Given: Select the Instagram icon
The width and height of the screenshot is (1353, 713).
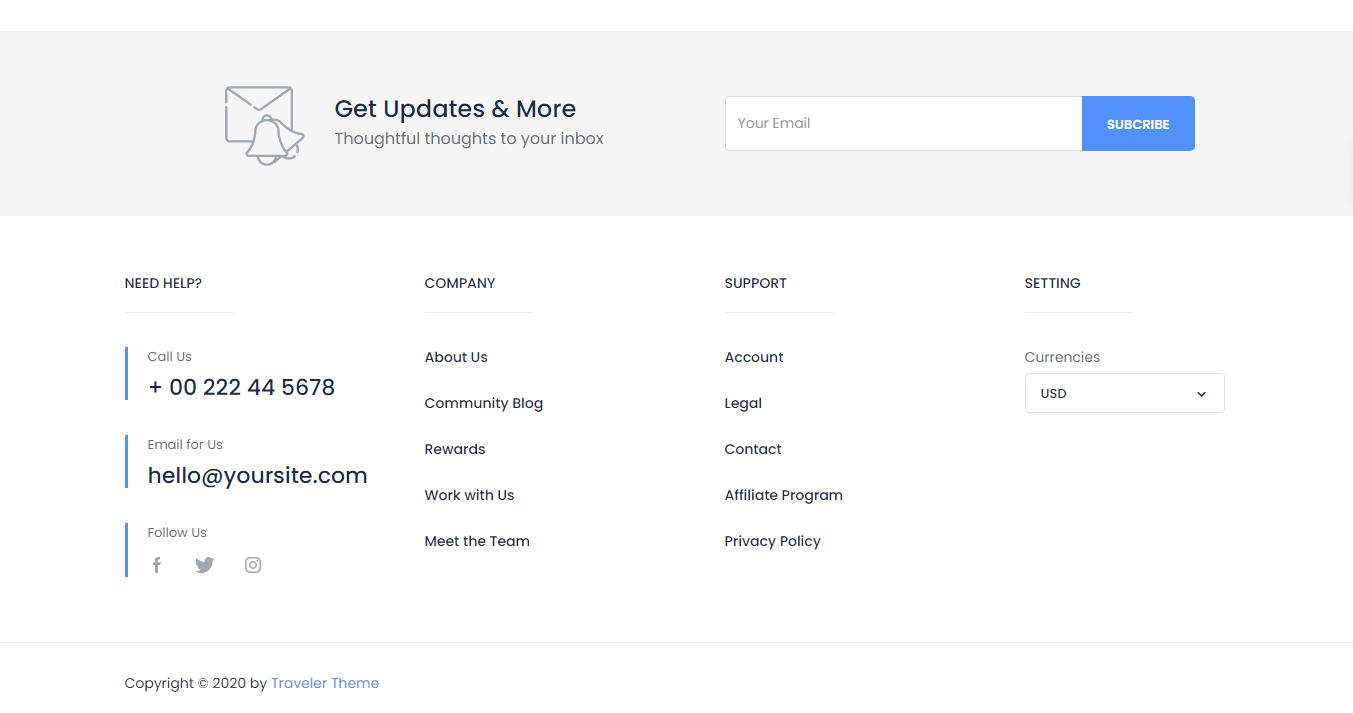Looking at the screenshot, I should 252,564.
